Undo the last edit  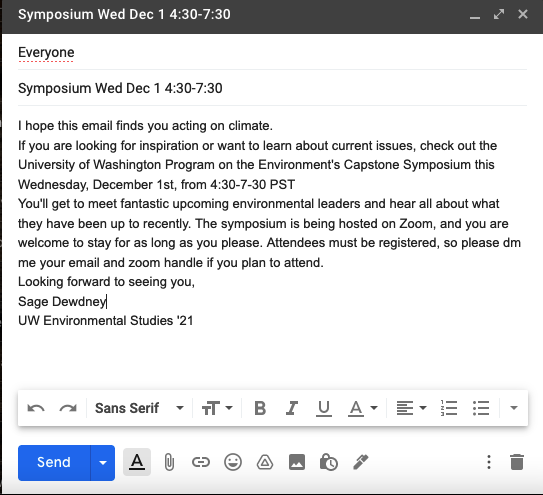[36, 408]
